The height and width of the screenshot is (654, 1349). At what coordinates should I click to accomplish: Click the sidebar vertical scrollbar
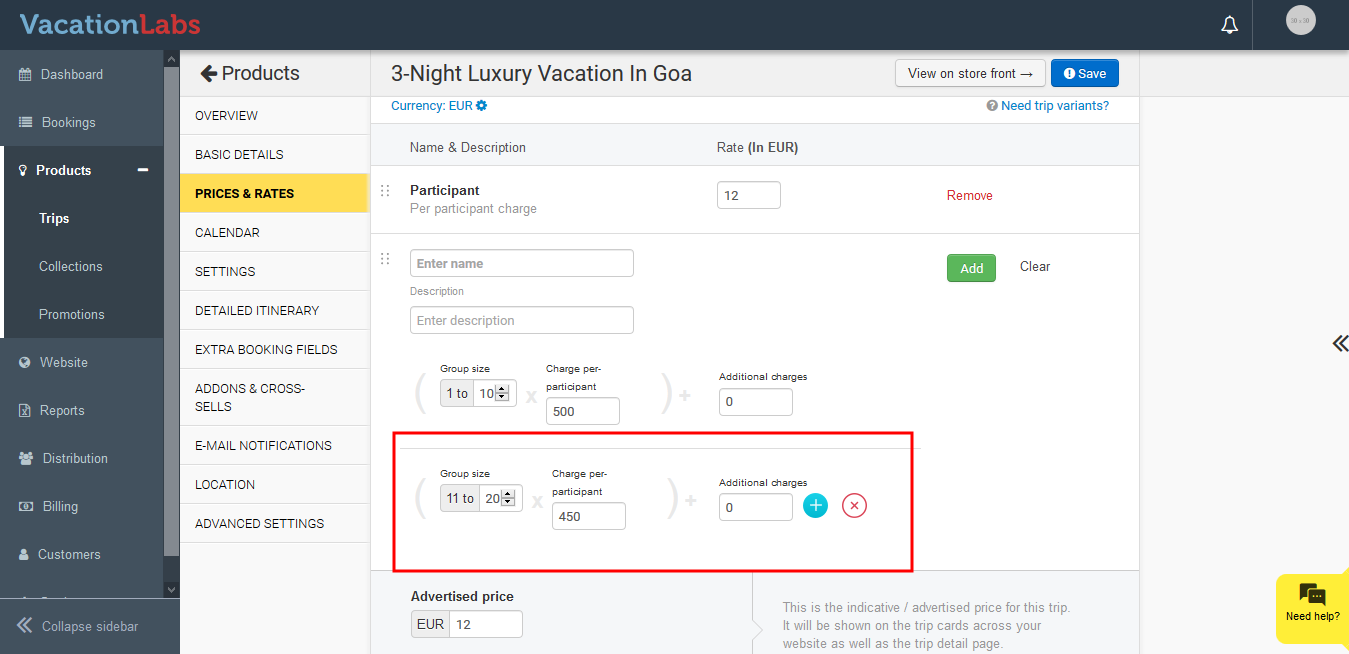coord(171,320)
